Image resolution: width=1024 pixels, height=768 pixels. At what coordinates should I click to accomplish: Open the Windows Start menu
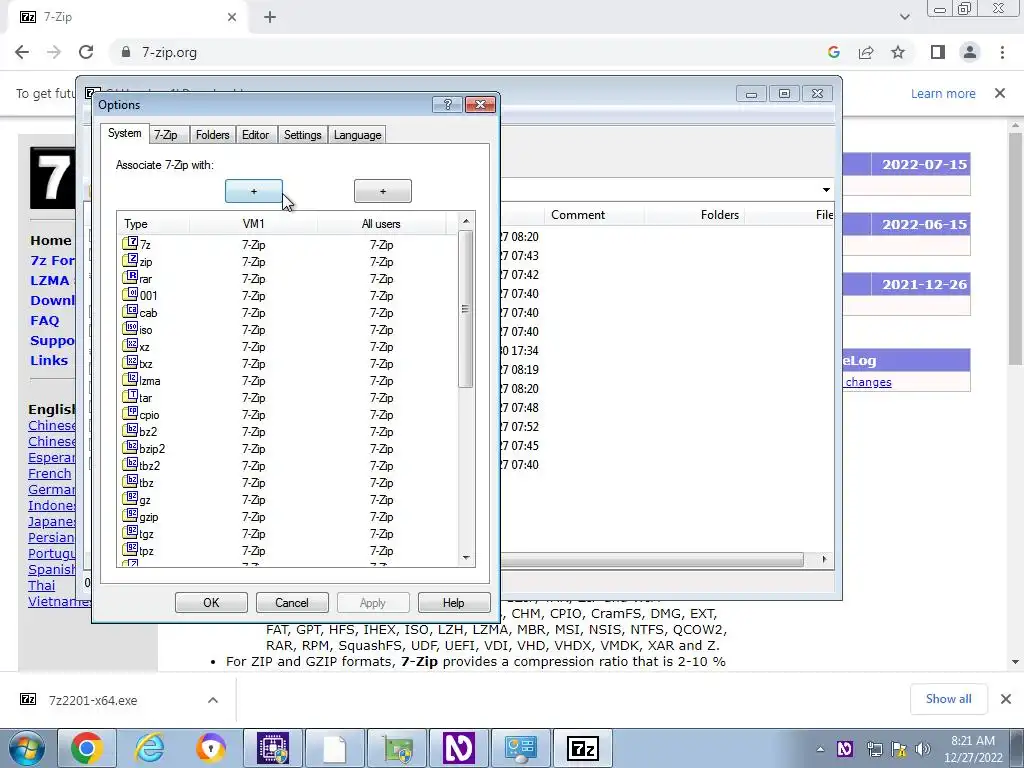(x=27, y=748)
